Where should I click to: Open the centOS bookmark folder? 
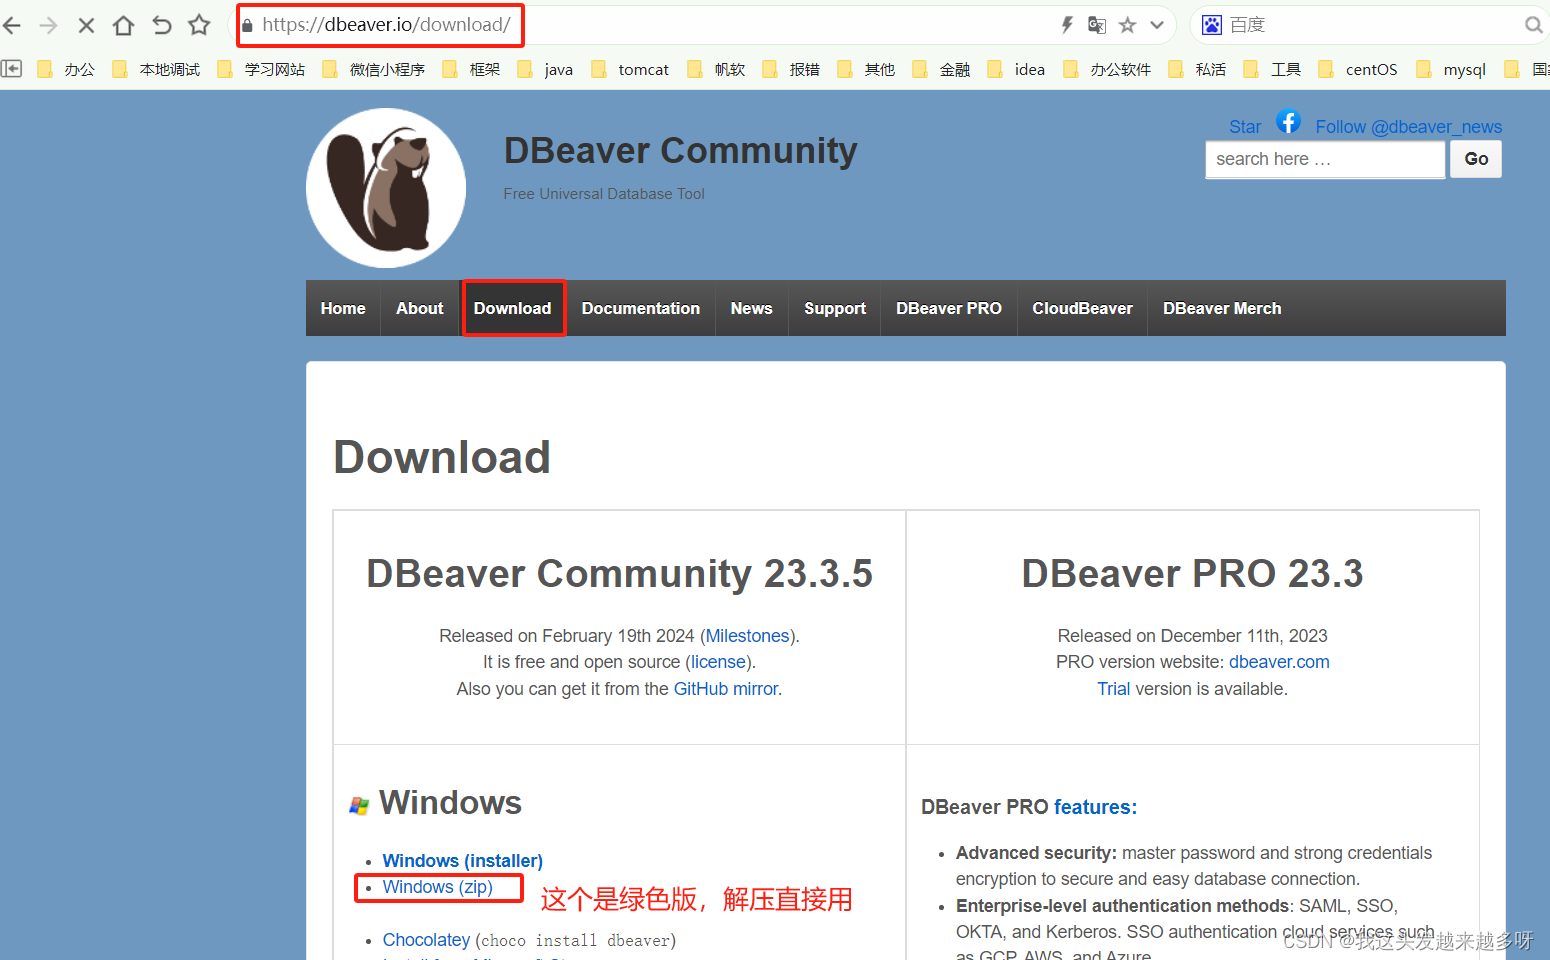coord(1358,69)
